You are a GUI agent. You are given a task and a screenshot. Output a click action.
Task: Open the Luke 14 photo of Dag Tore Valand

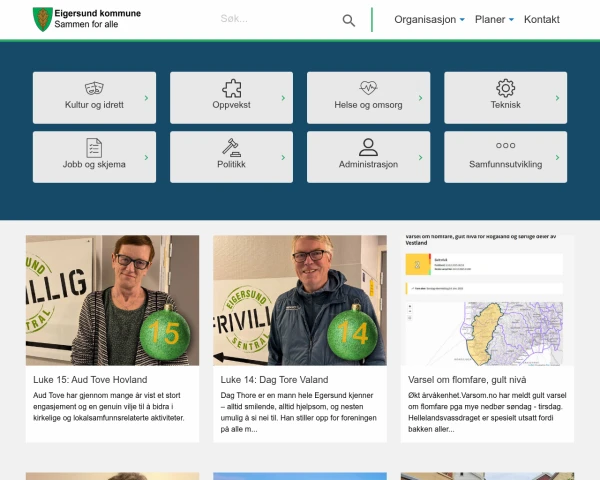300,300
